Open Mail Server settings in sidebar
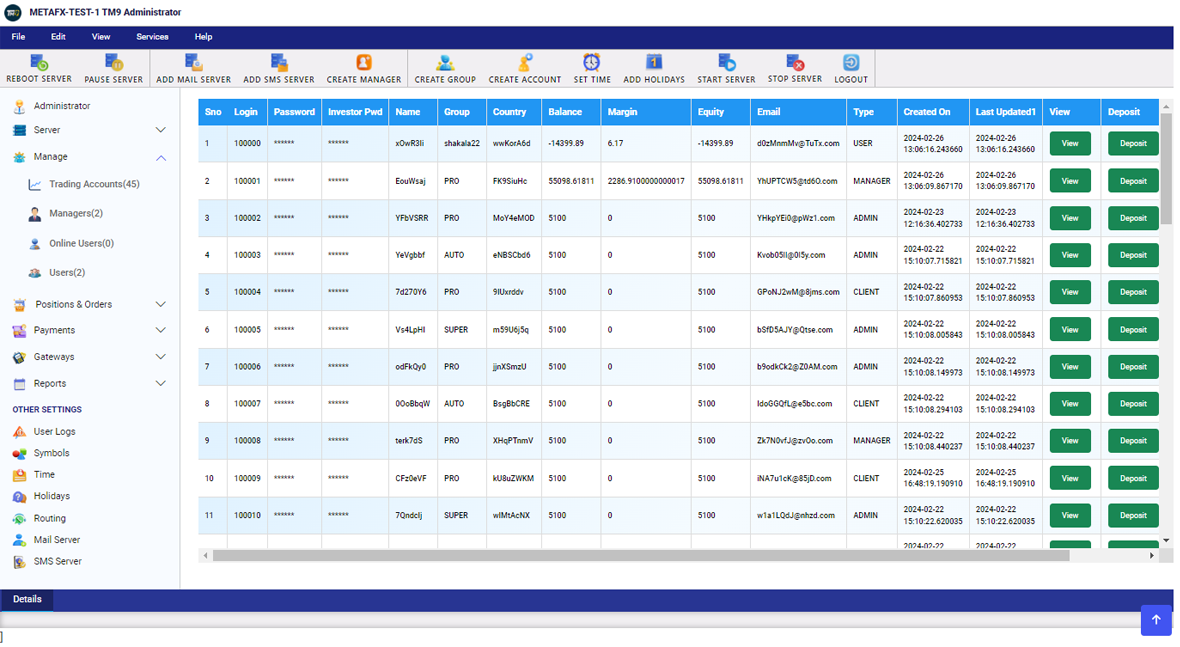The height and width of the screenshot is (647, 1180). point(56,540)
